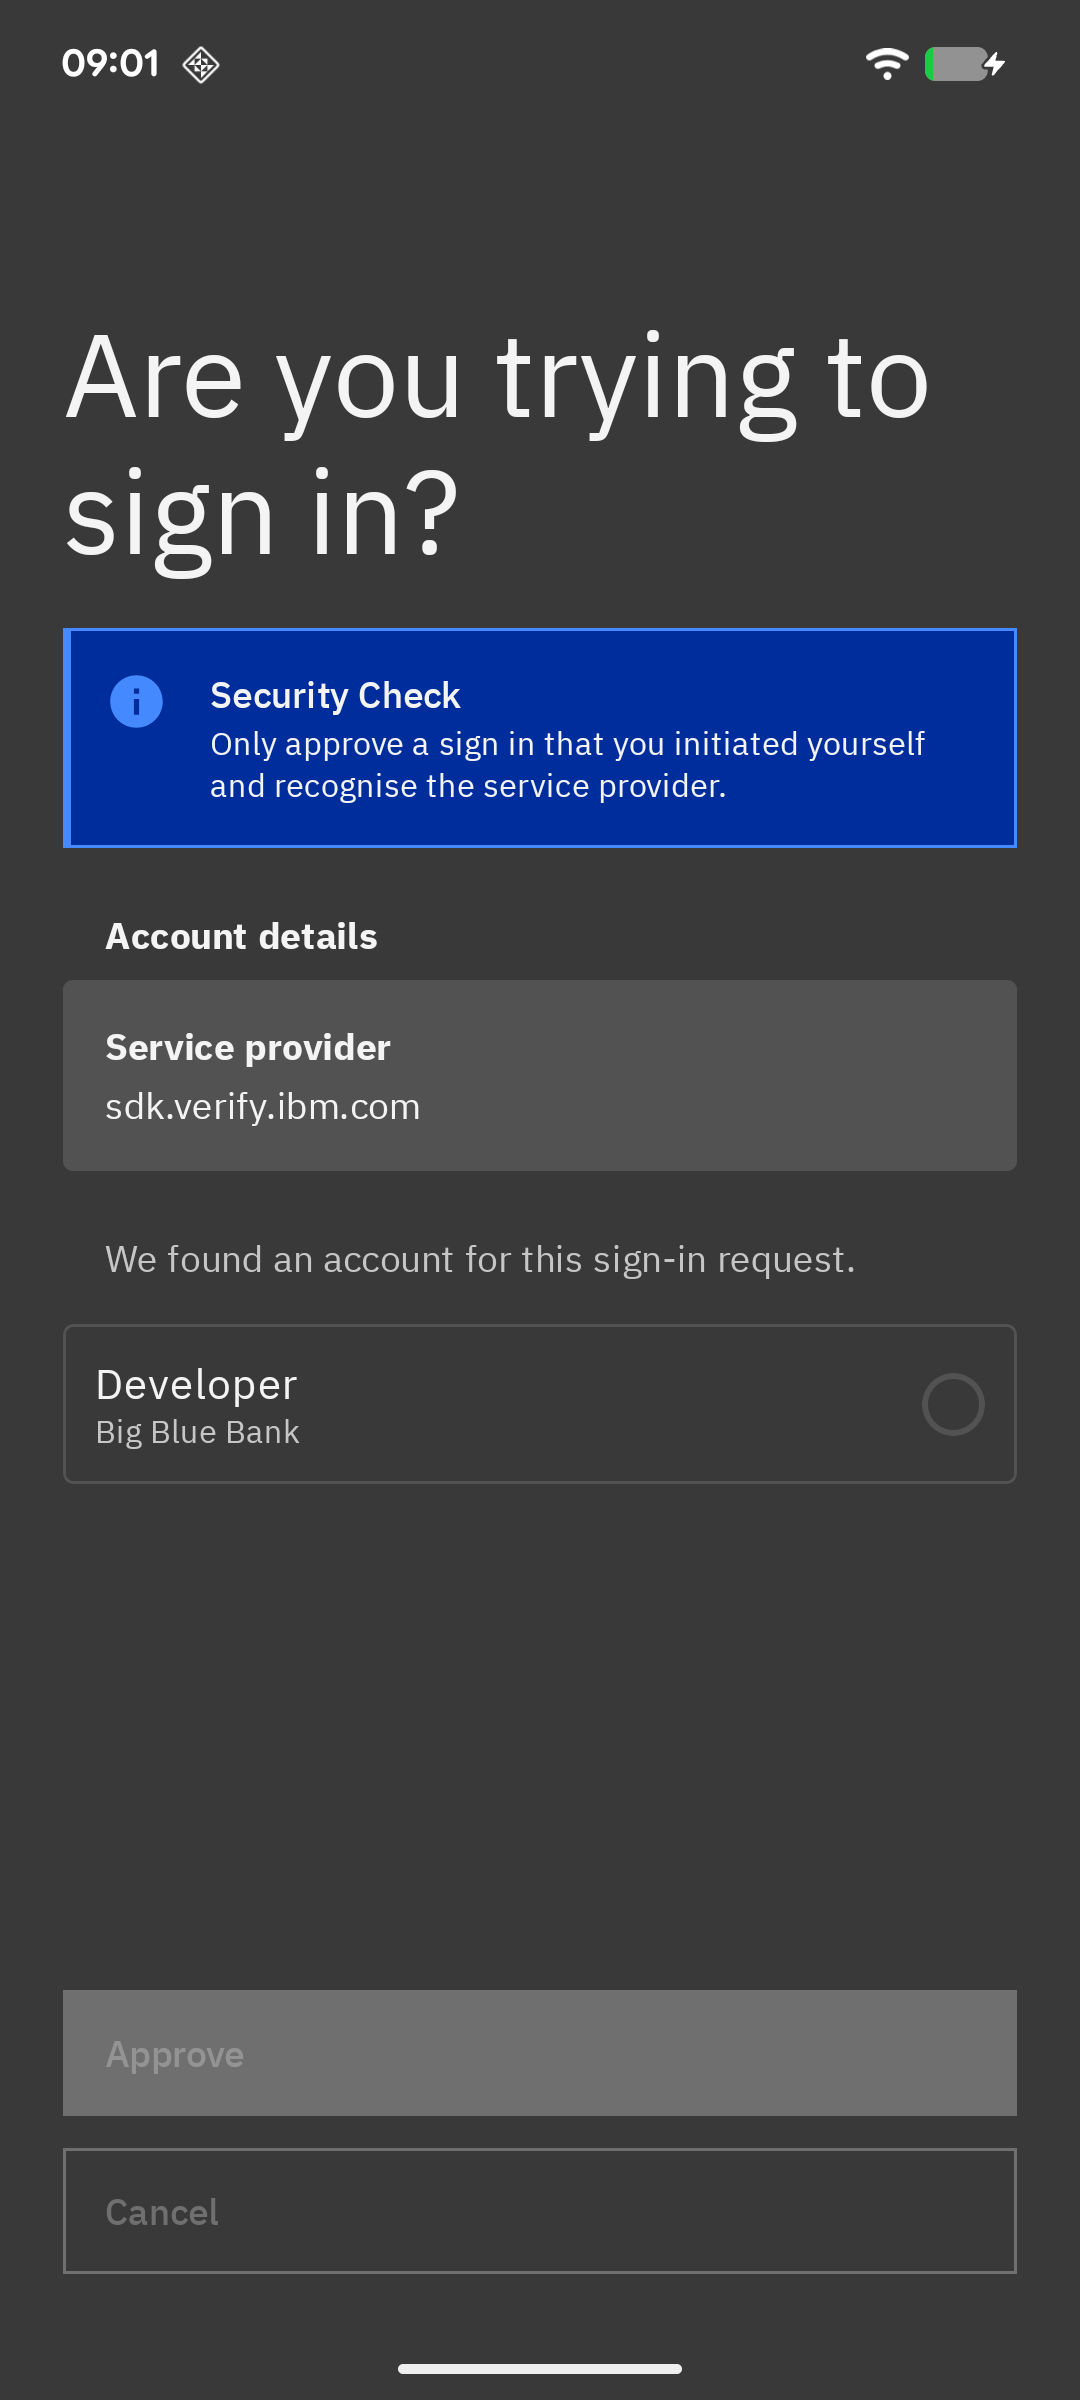Select the Developer account radio button
The height and width of the screenshot is (2400, 1080).
click(953, 1404)
